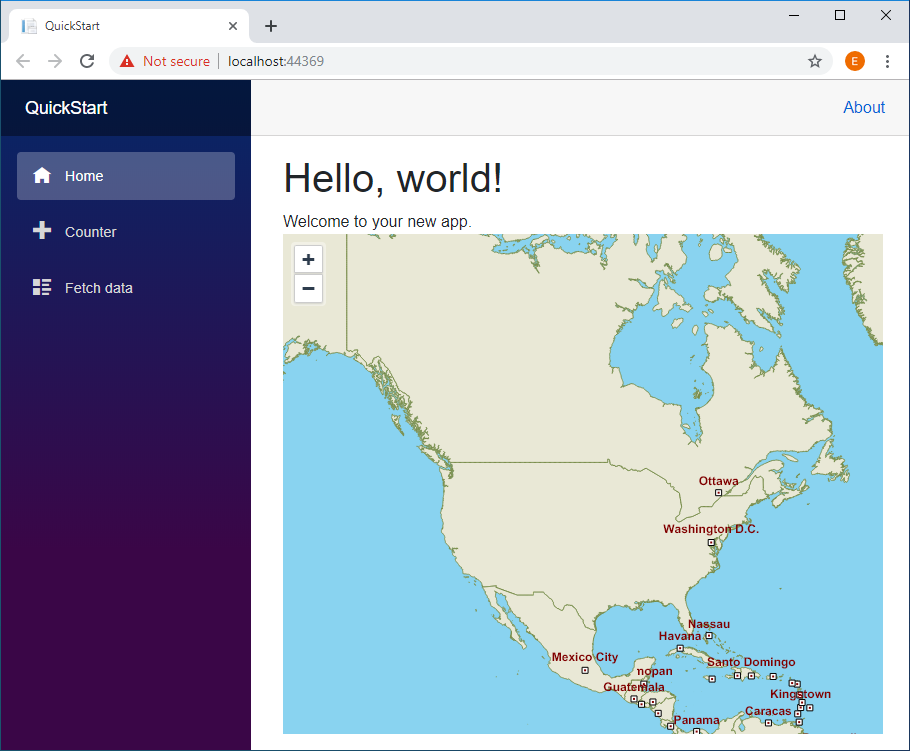The image size is (910, 751).
Task: Reload the browser page
Action: click(x=87, y=61)
